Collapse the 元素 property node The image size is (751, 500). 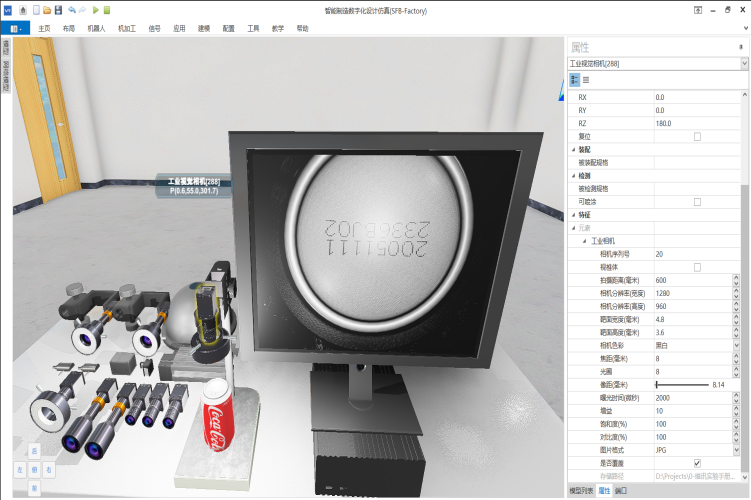(x=574, y=228)
